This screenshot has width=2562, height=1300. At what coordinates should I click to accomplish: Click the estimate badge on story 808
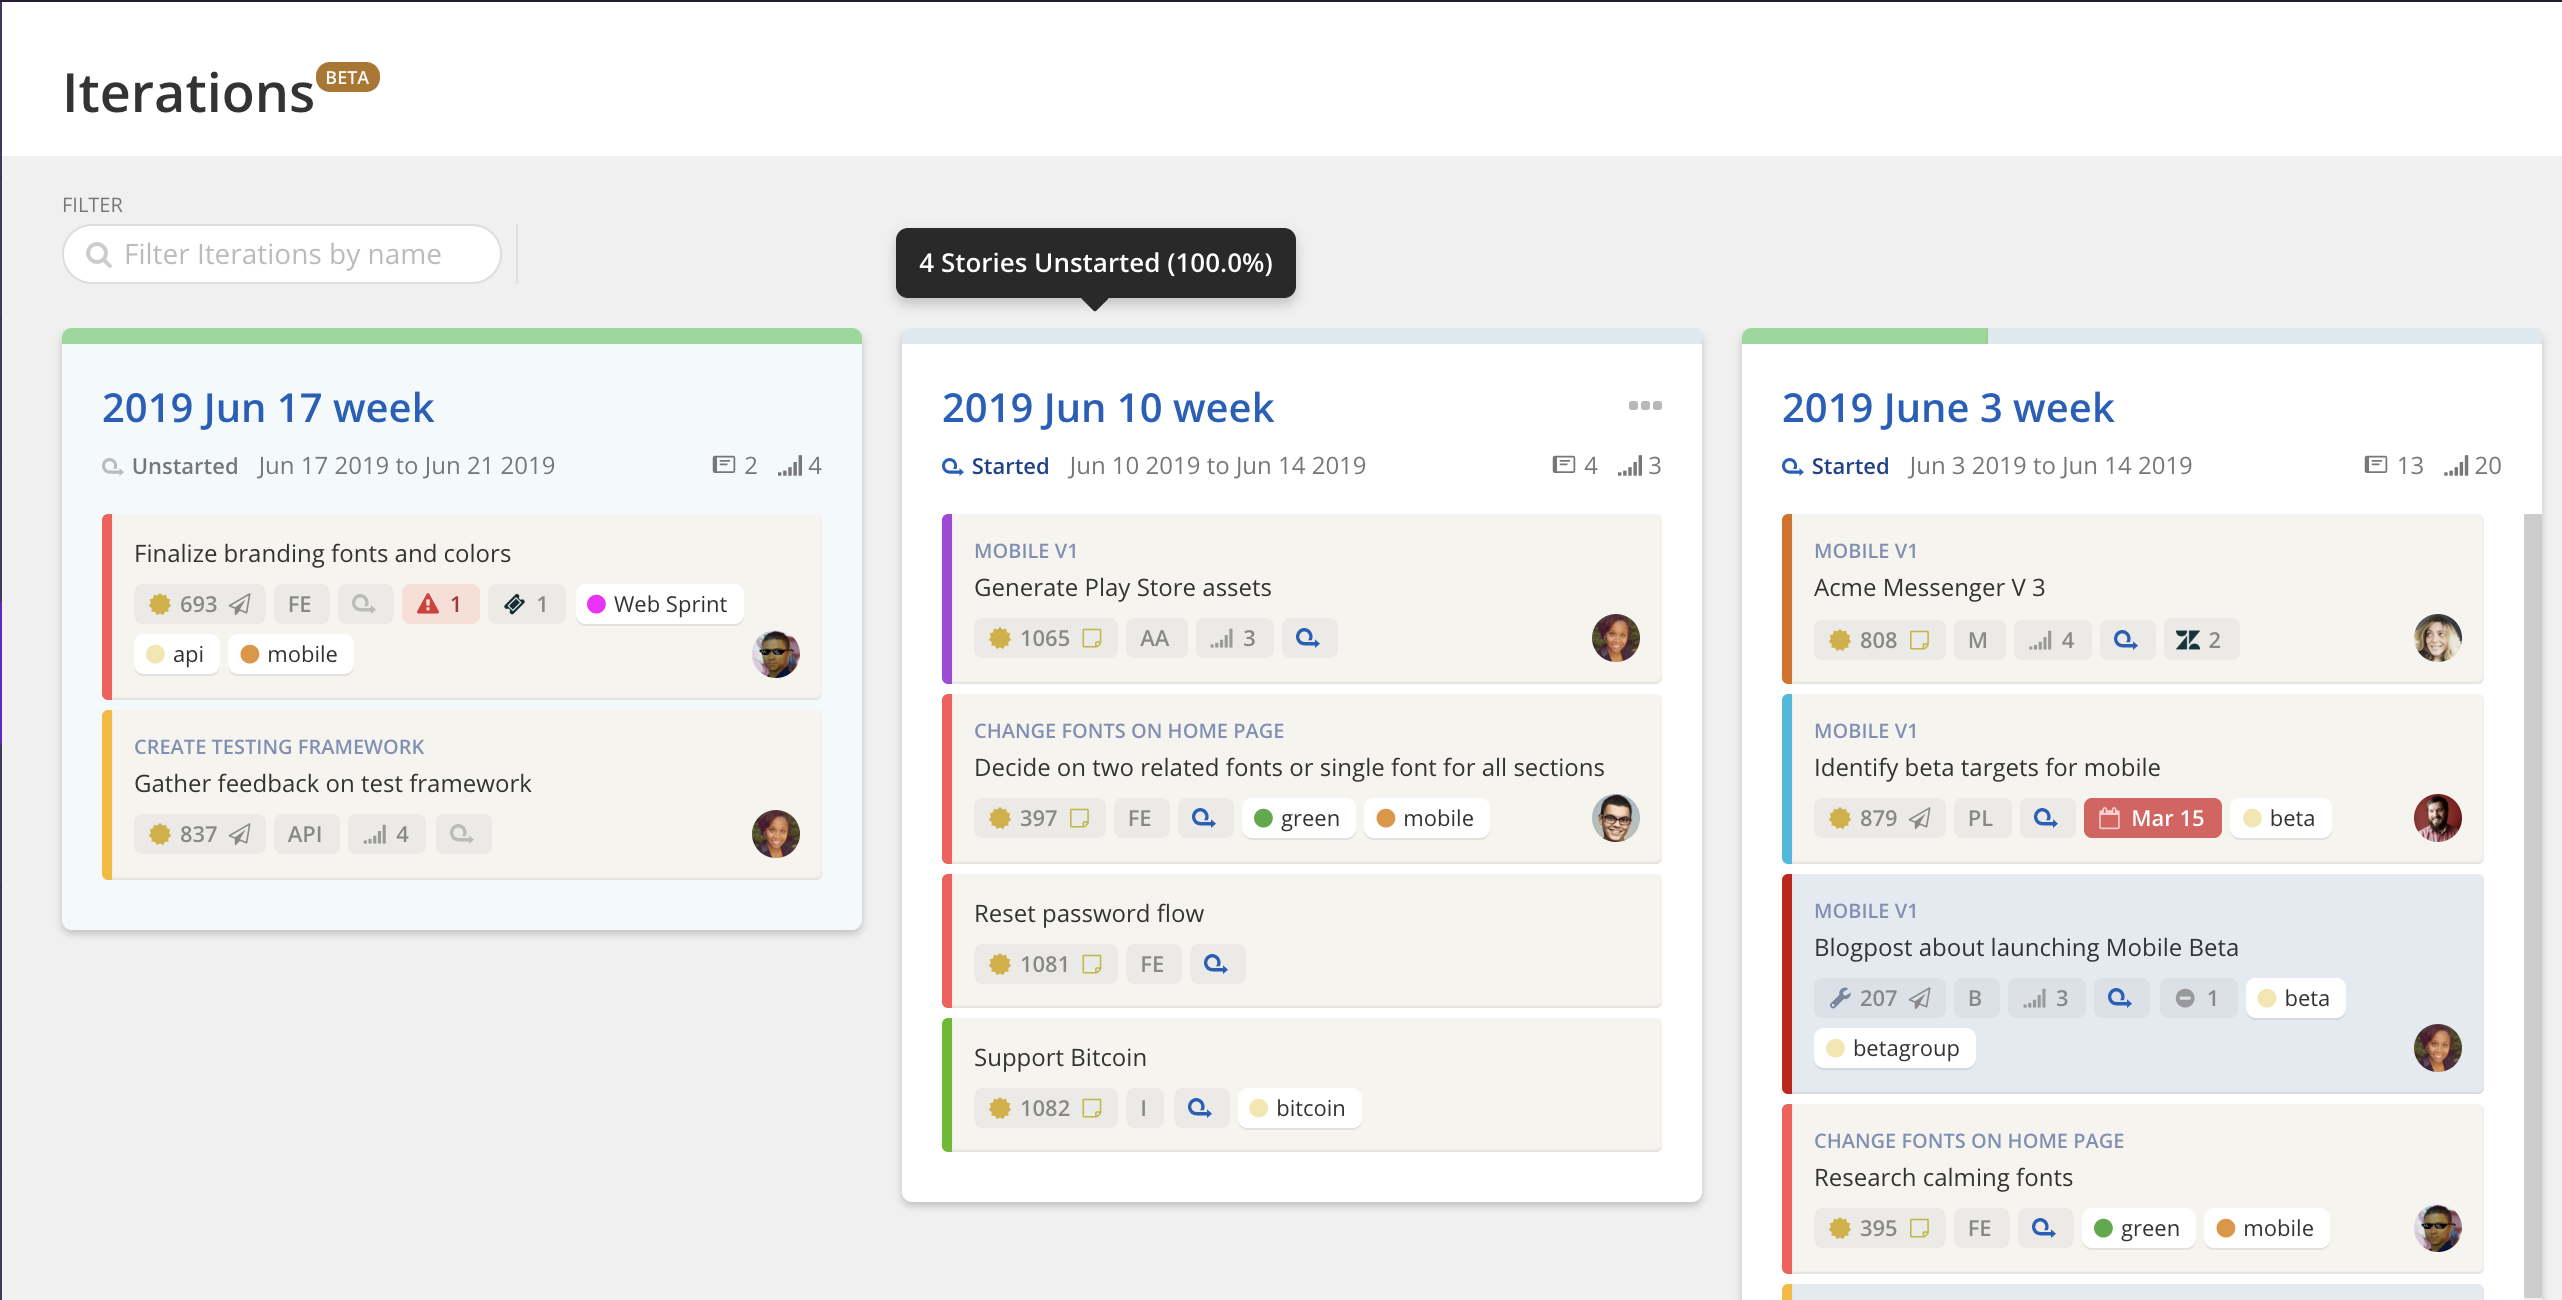click(2052, 640)
